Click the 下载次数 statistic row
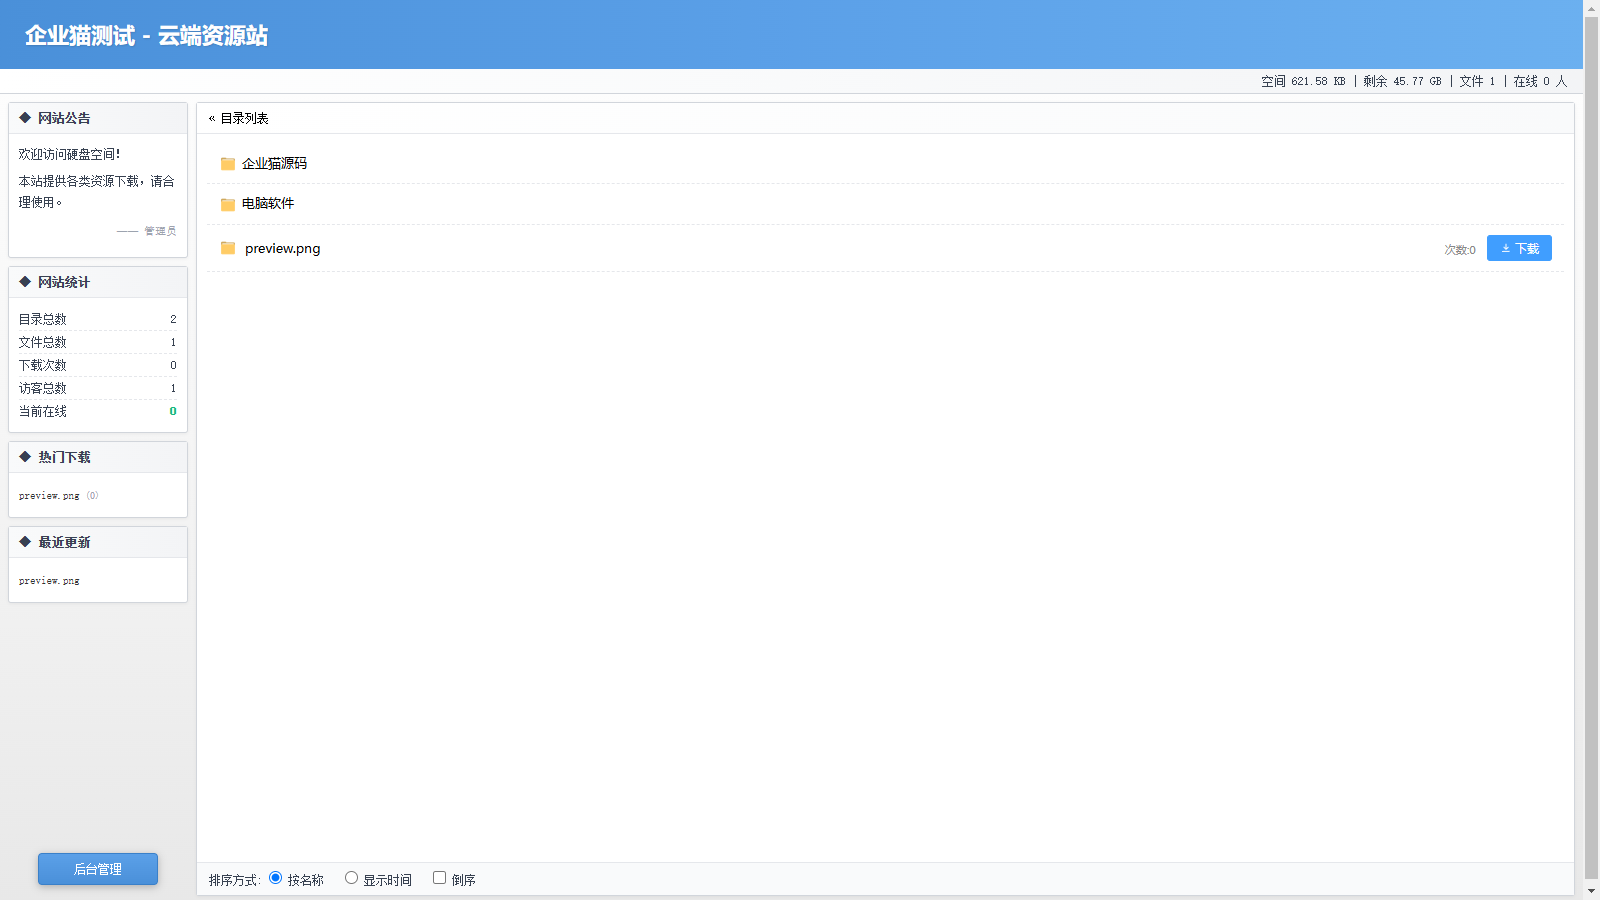The width and height of the screenshot is (1600, 900). click(98, 365)
